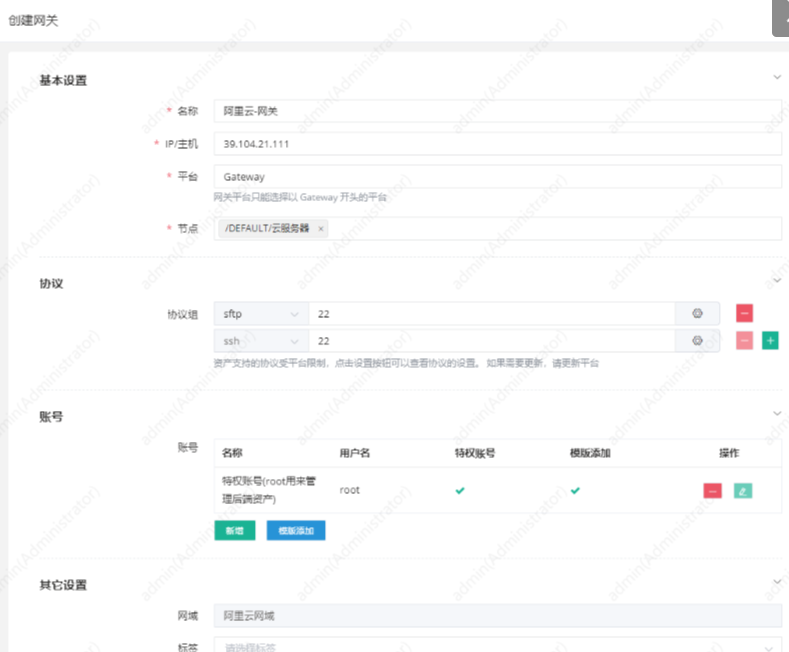Remove the sftp protocol with red minus
The height and width of the screenshot is (652, 789).
tap(744, 314)
